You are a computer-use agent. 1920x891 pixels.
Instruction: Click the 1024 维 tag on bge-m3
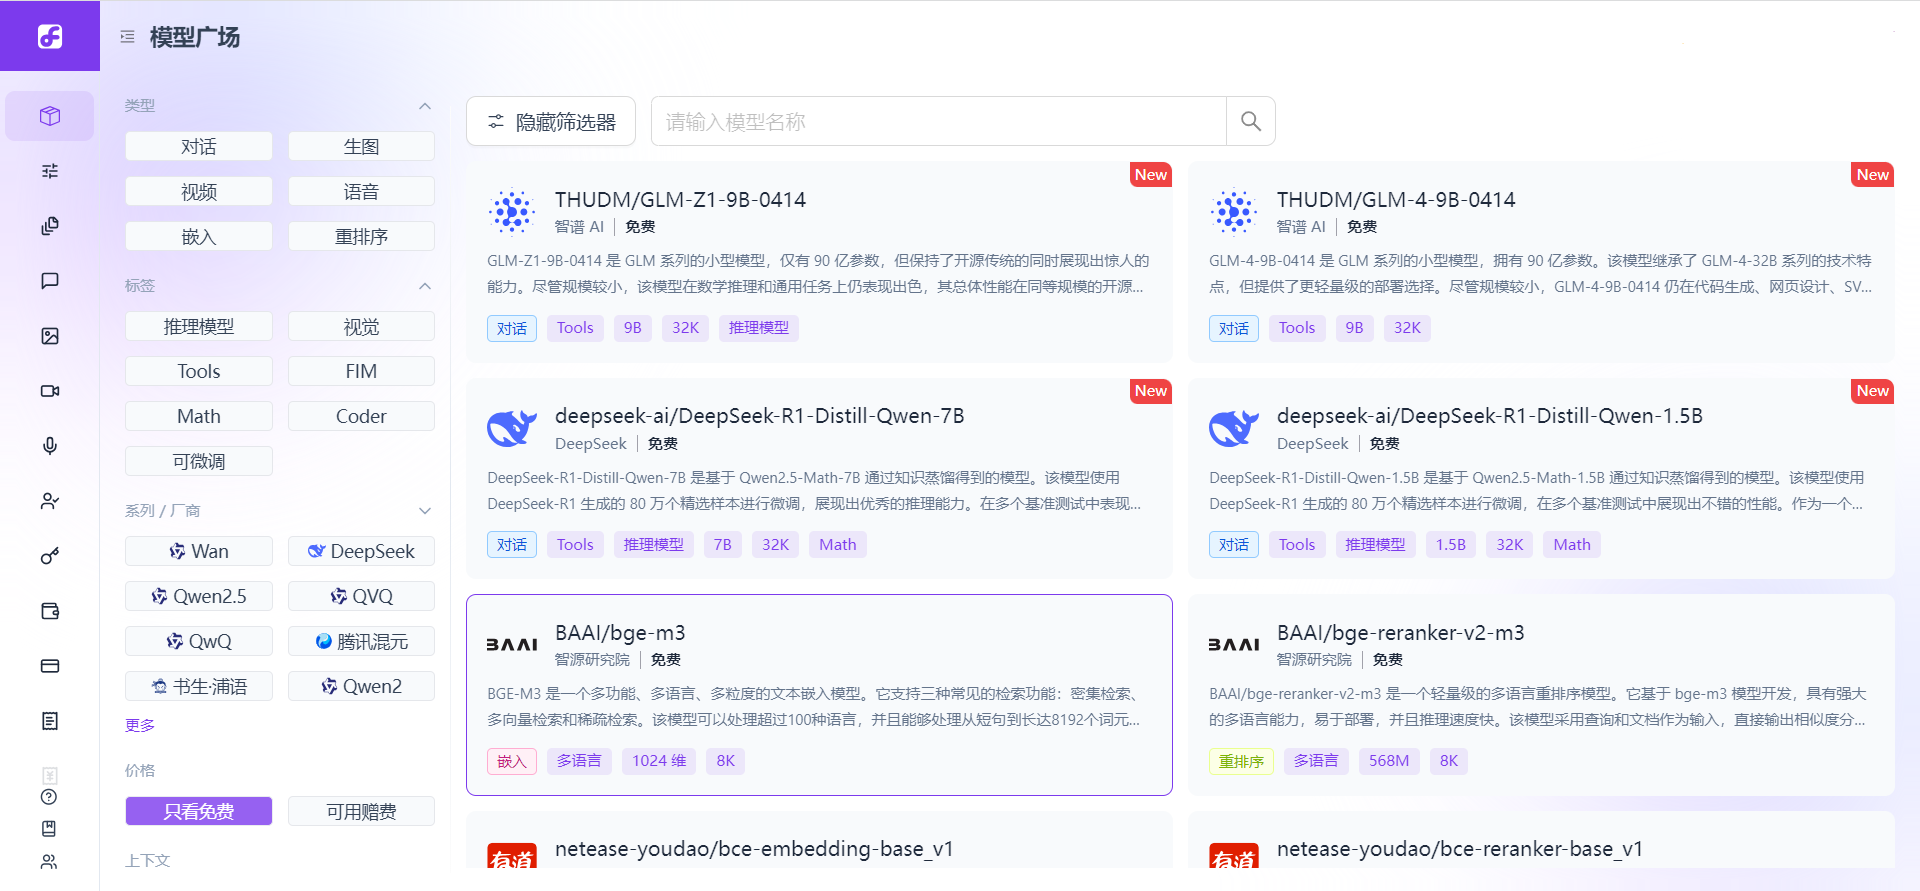659,761
